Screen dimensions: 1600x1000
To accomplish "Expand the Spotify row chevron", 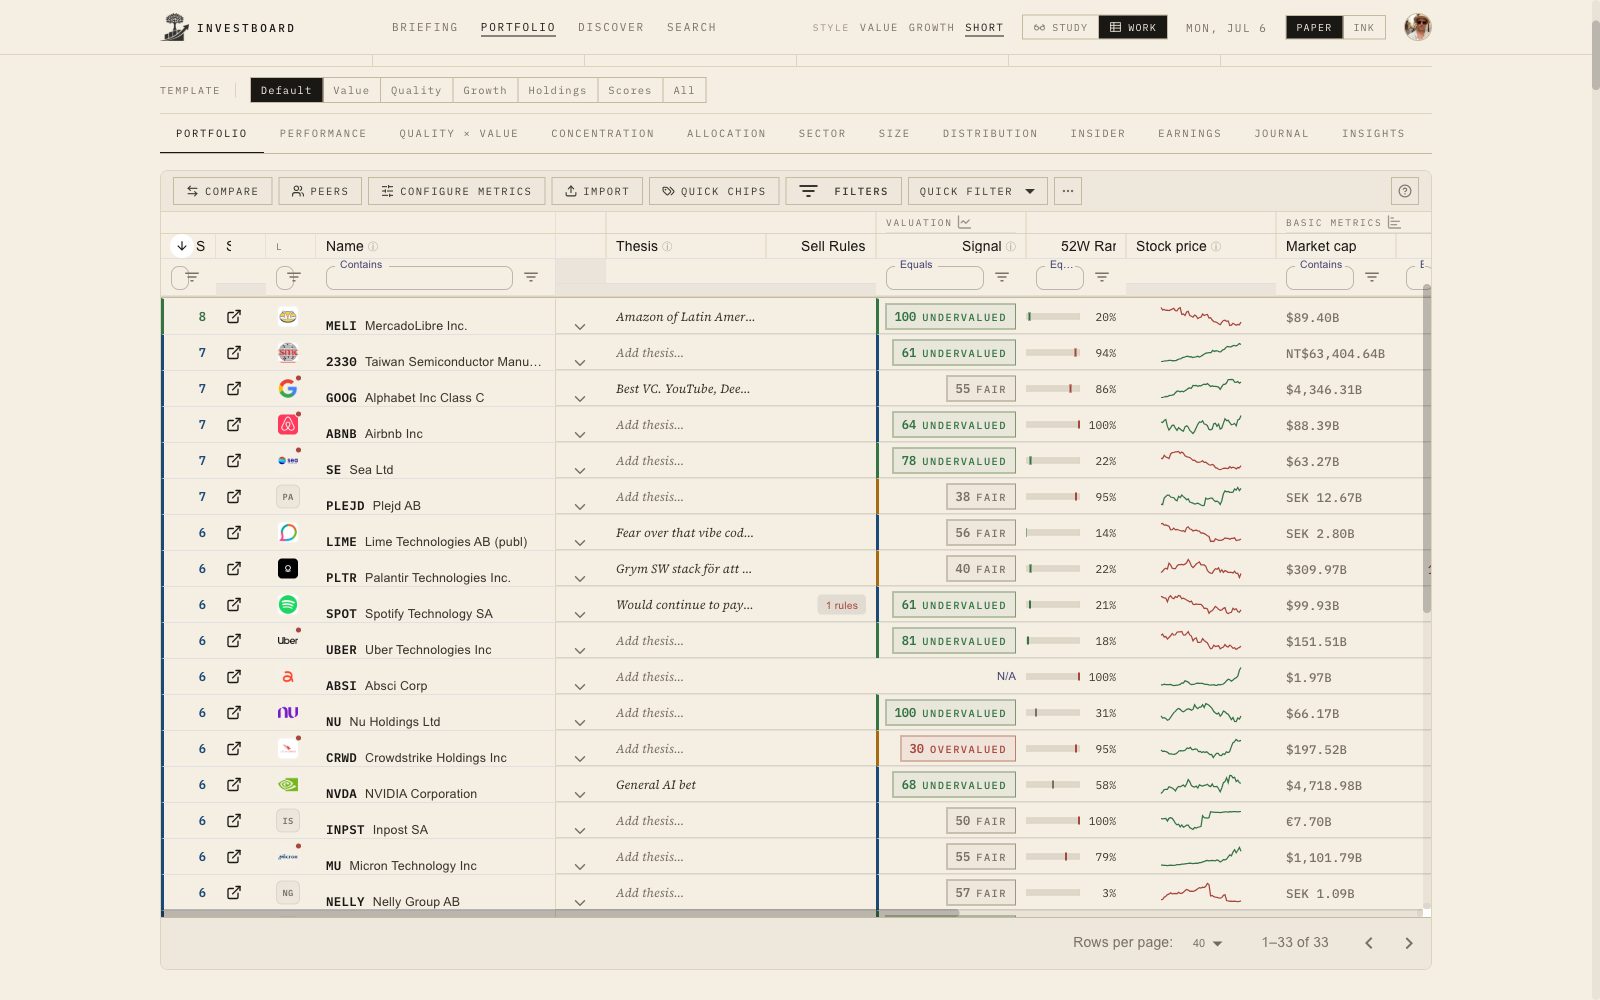I will click(x=580, y=614).
